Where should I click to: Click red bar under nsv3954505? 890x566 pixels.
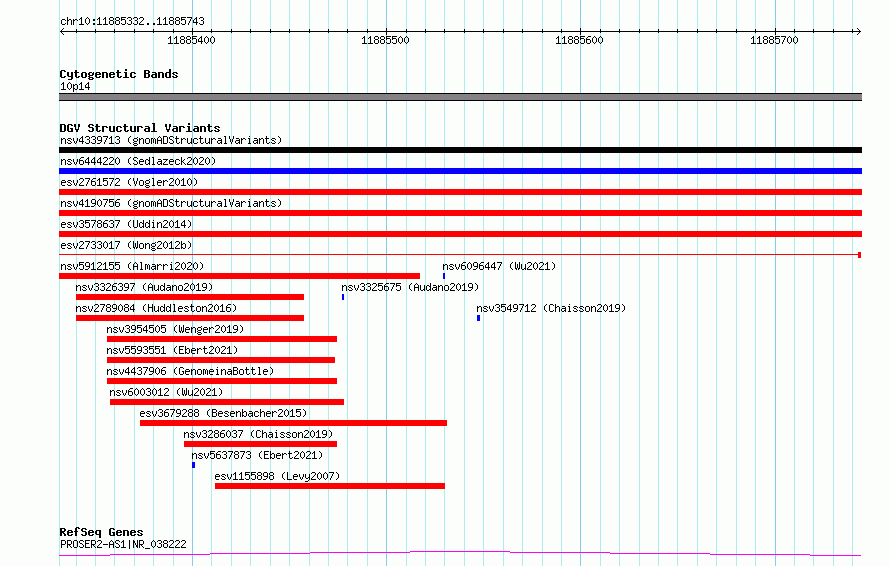coord(222,339)
